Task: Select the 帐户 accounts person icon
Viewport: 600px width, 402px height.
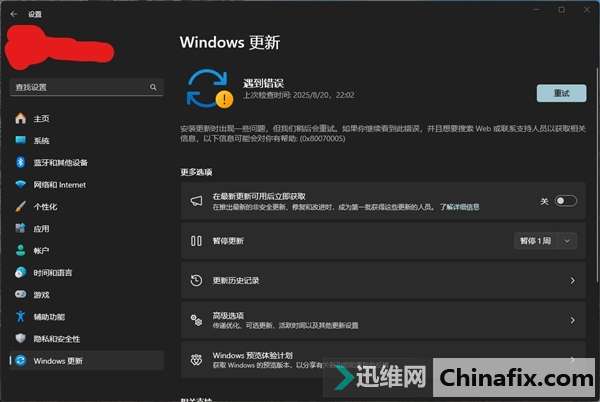Action: pyautogui.click(x=21, y=251)
